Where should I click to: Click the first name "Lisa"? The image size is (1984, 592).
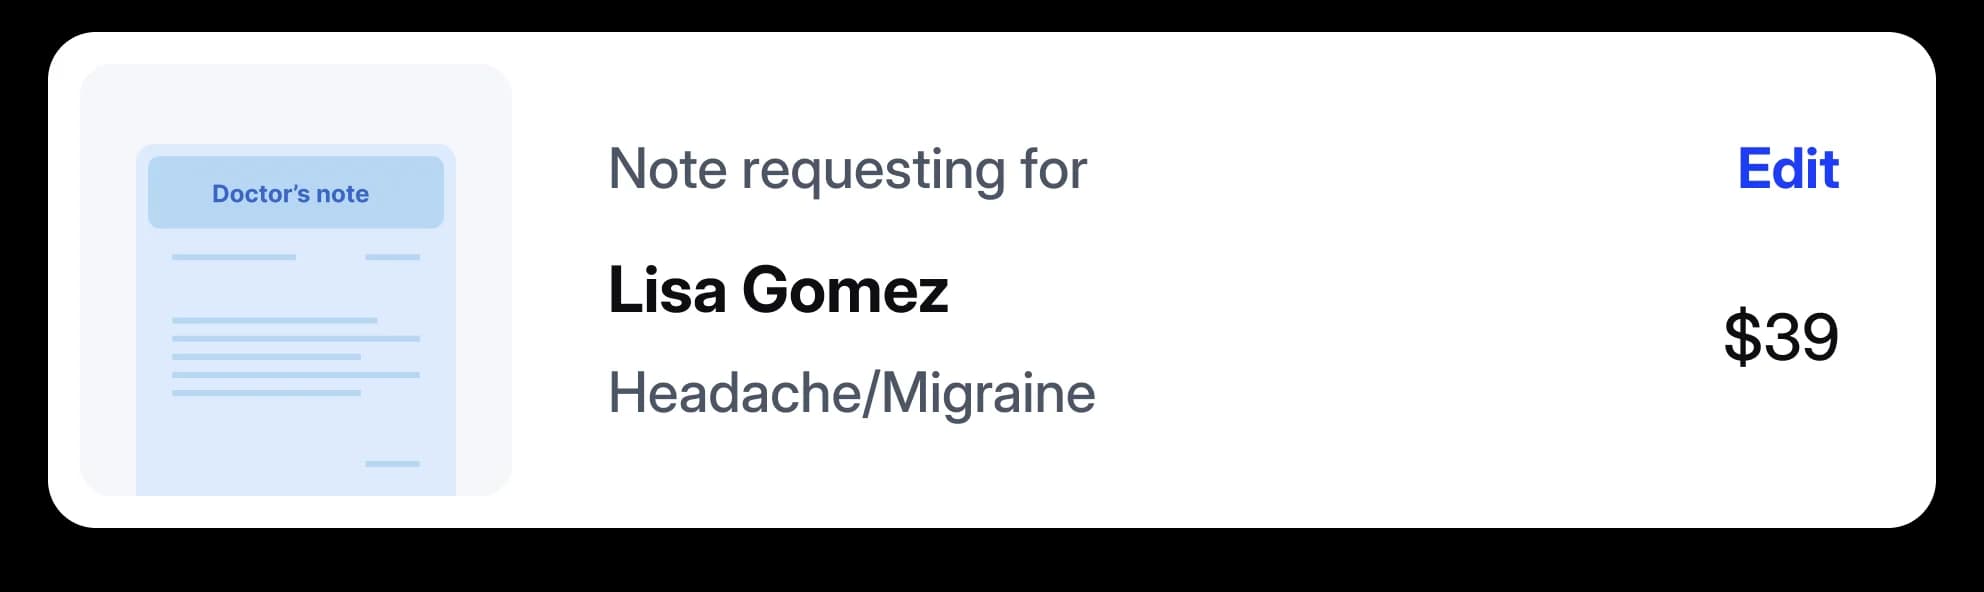click(x=667, y=290)
